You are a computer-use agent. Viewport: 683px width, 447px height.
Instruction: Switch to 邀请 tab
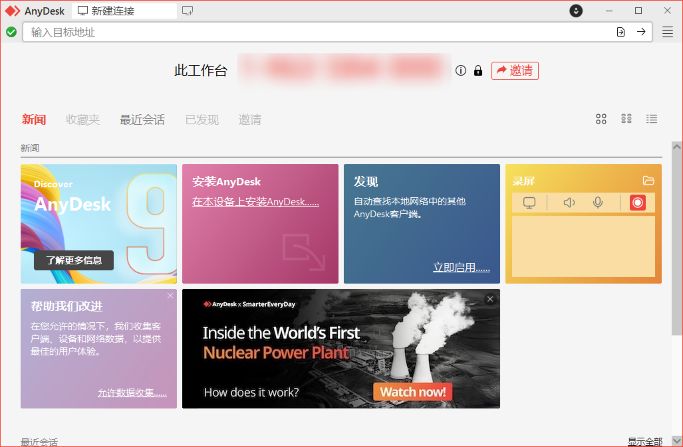coord(250,119)
